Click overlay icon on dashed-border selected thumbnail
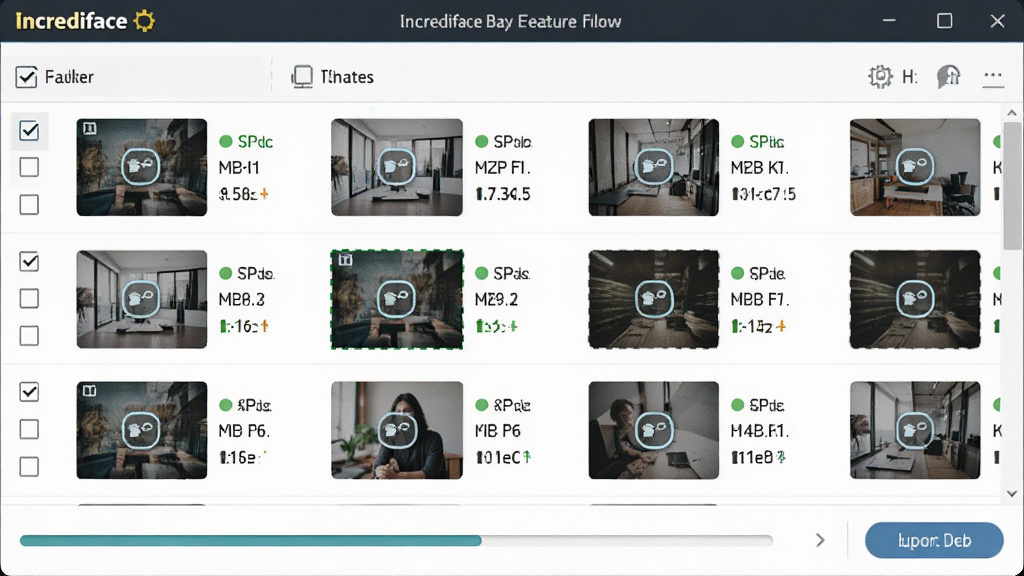 click(396, 298)
